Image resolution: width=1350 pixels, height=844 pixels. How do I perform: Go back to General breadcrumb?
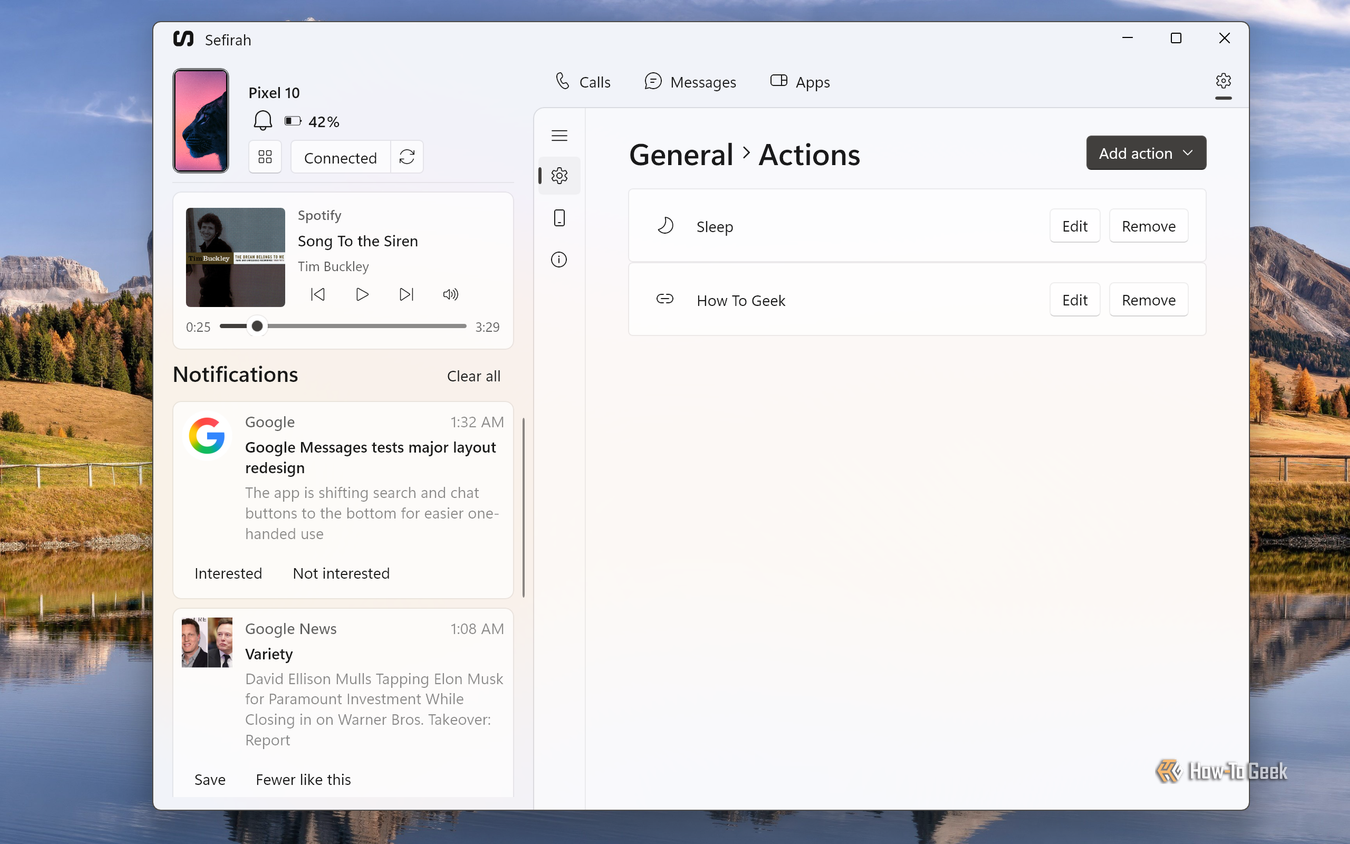681,155
